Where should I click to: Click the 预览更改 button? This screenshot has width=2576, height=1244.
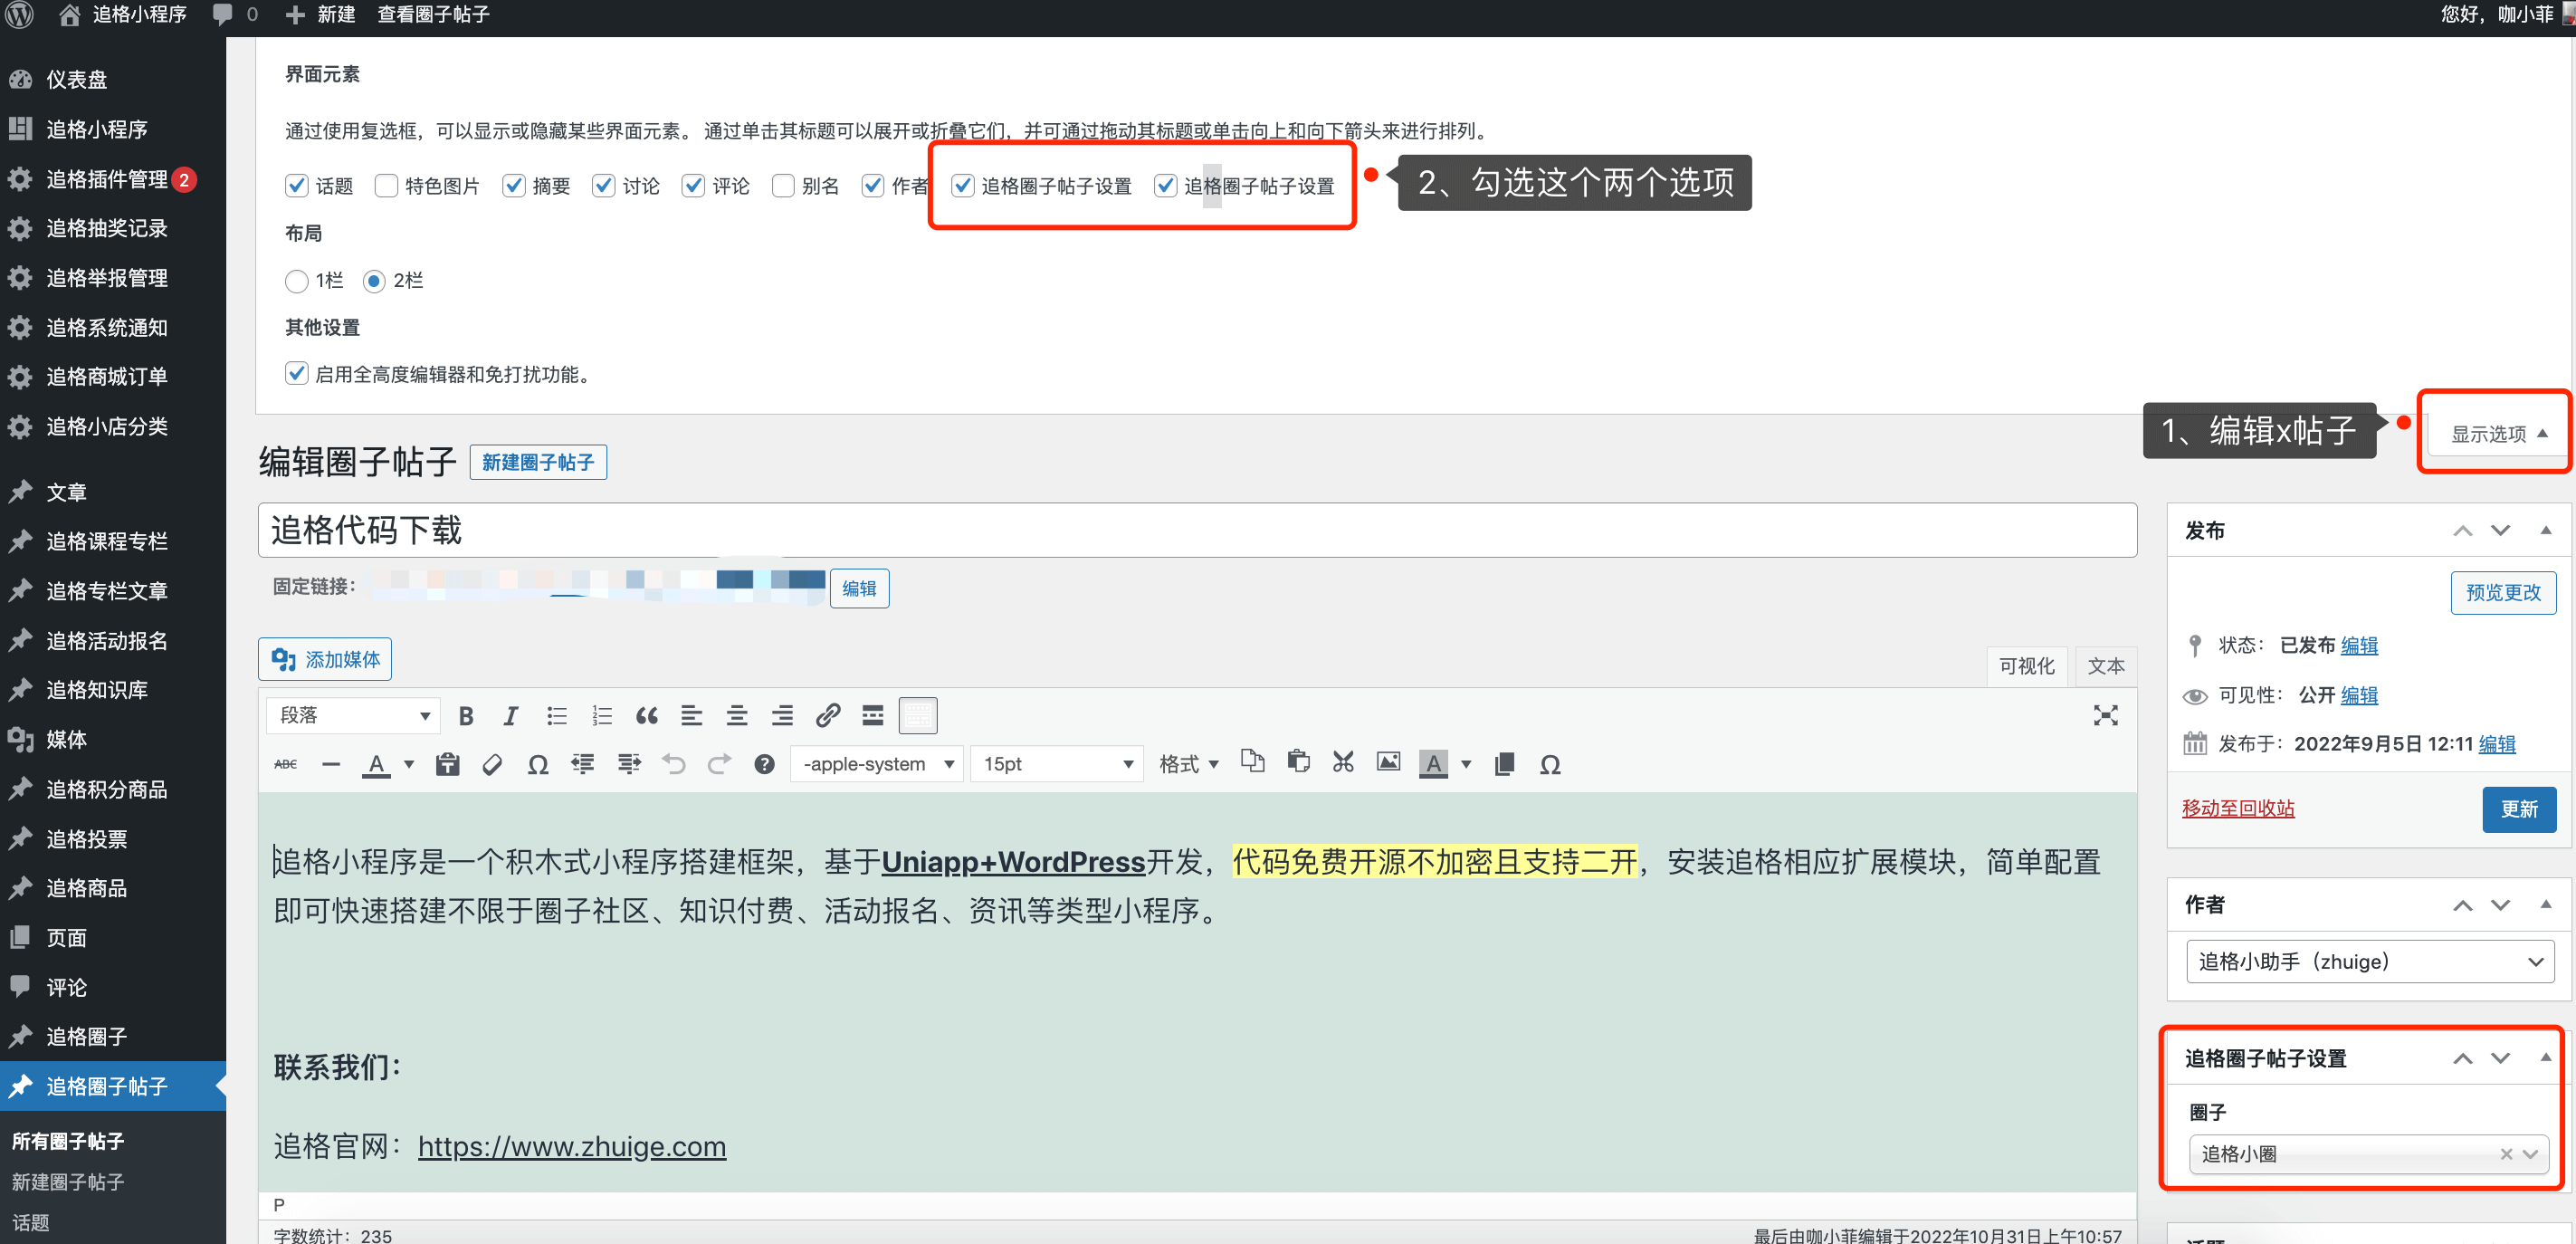click(2503, 593)
